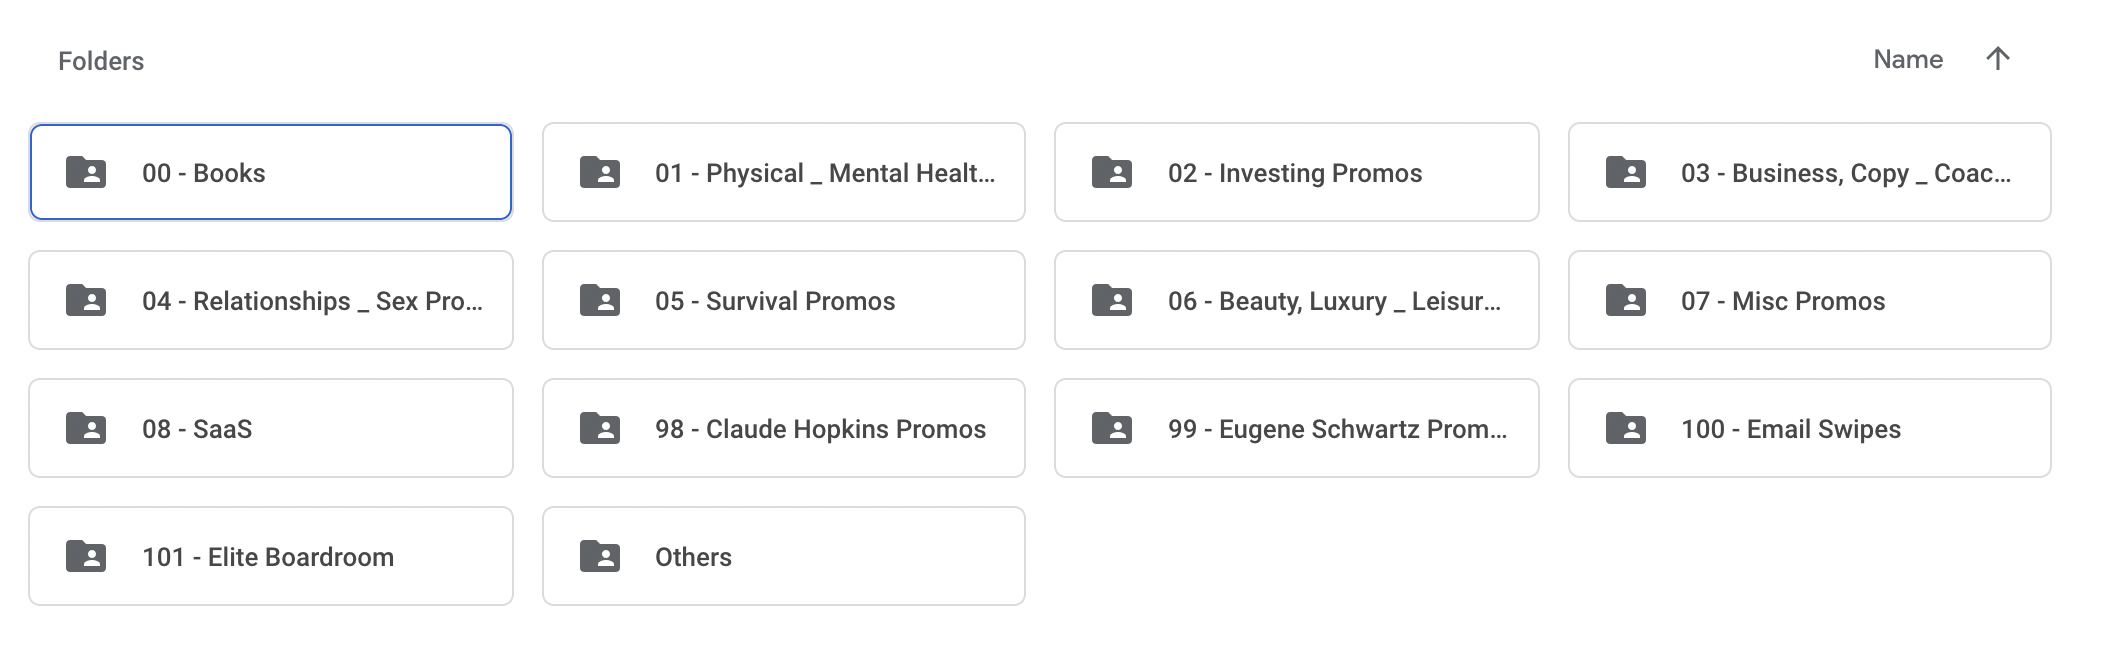The height and width of the screenshot is (672, 2102).
Task: Click the folder icon beside 02 - Investing Promos
Action: click(x=1112, y=172)
